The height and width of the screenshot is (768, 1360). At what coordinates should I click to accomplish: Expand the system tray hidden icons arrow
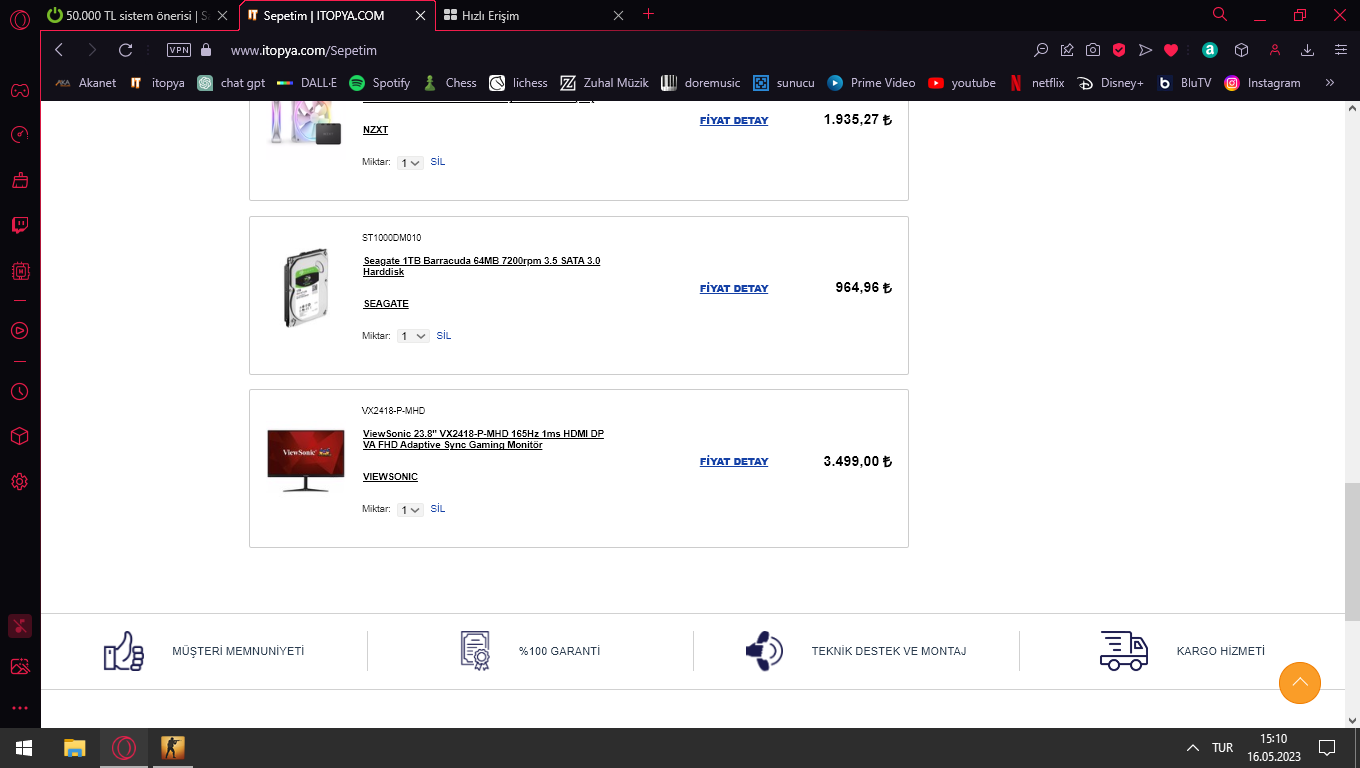coord(1193,747)
